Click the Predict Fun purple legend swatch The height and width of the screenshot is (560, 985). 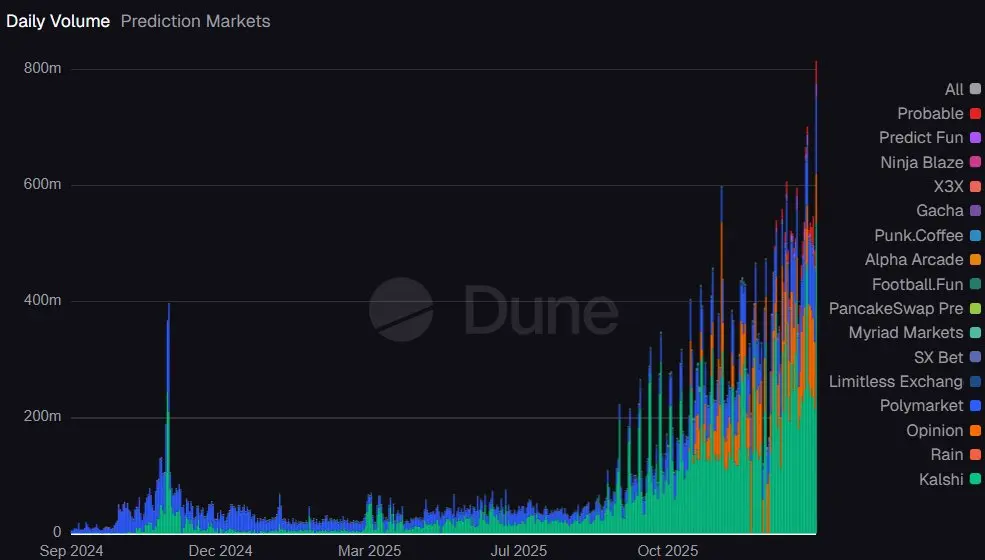(x=975, y=138)
